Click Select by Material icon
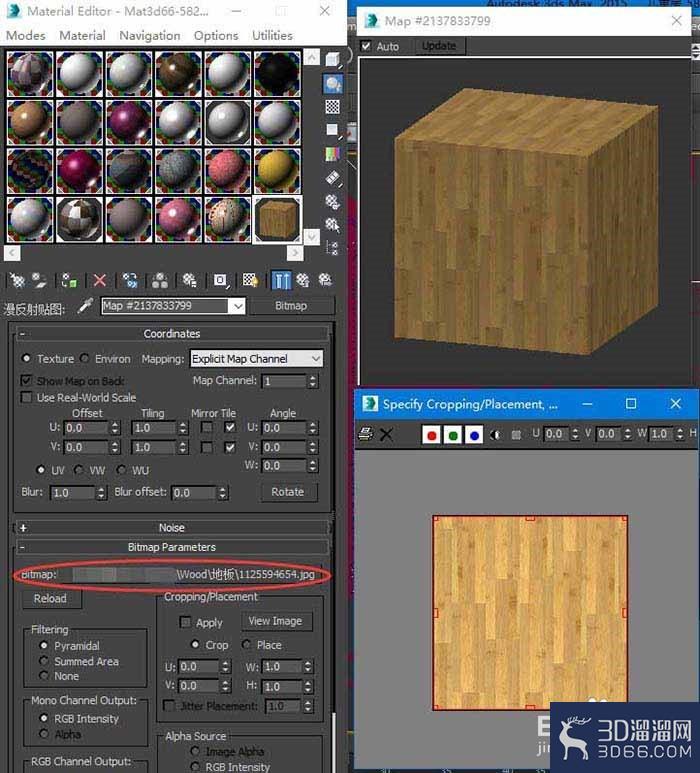The image size is (700, 773). click(333, 225)
